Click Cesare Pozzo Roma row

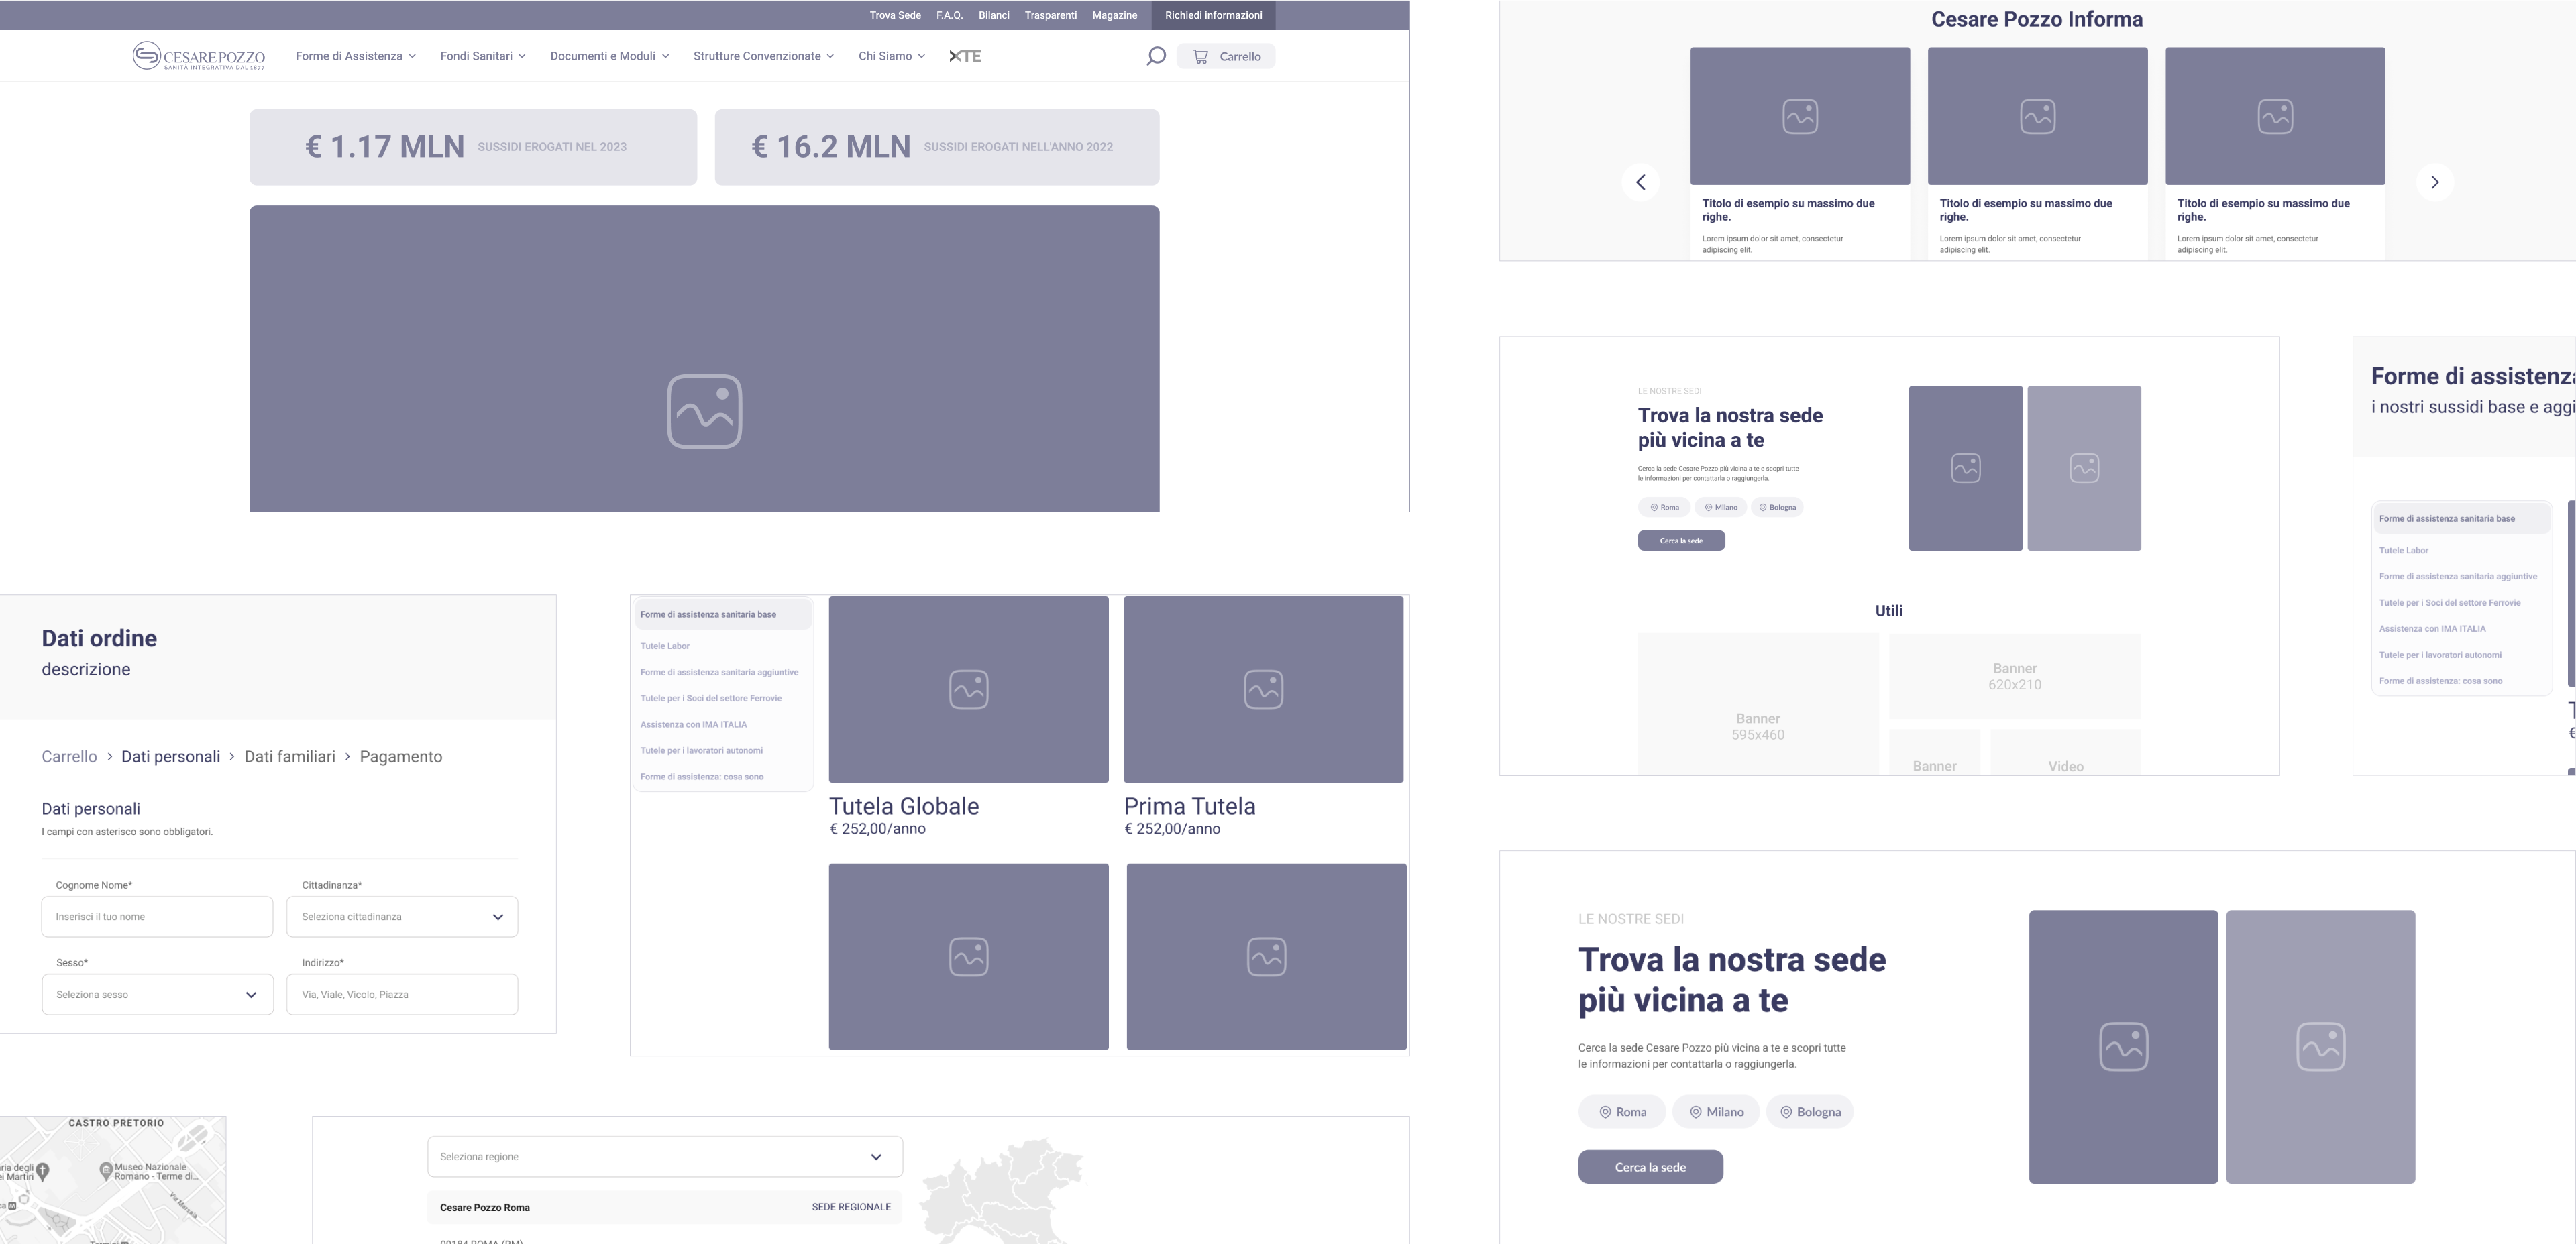click(665, 1208)
